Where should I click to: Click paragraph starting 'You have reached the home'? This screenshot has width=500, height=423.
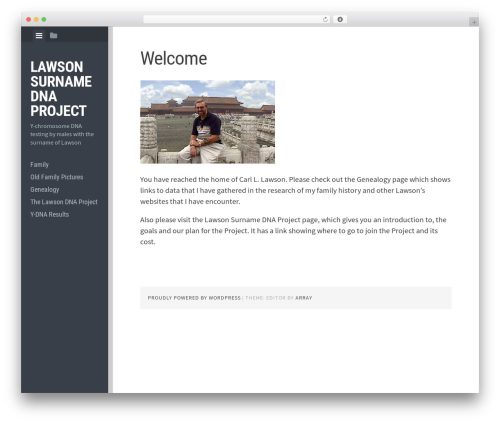click(x=295, y=190)
